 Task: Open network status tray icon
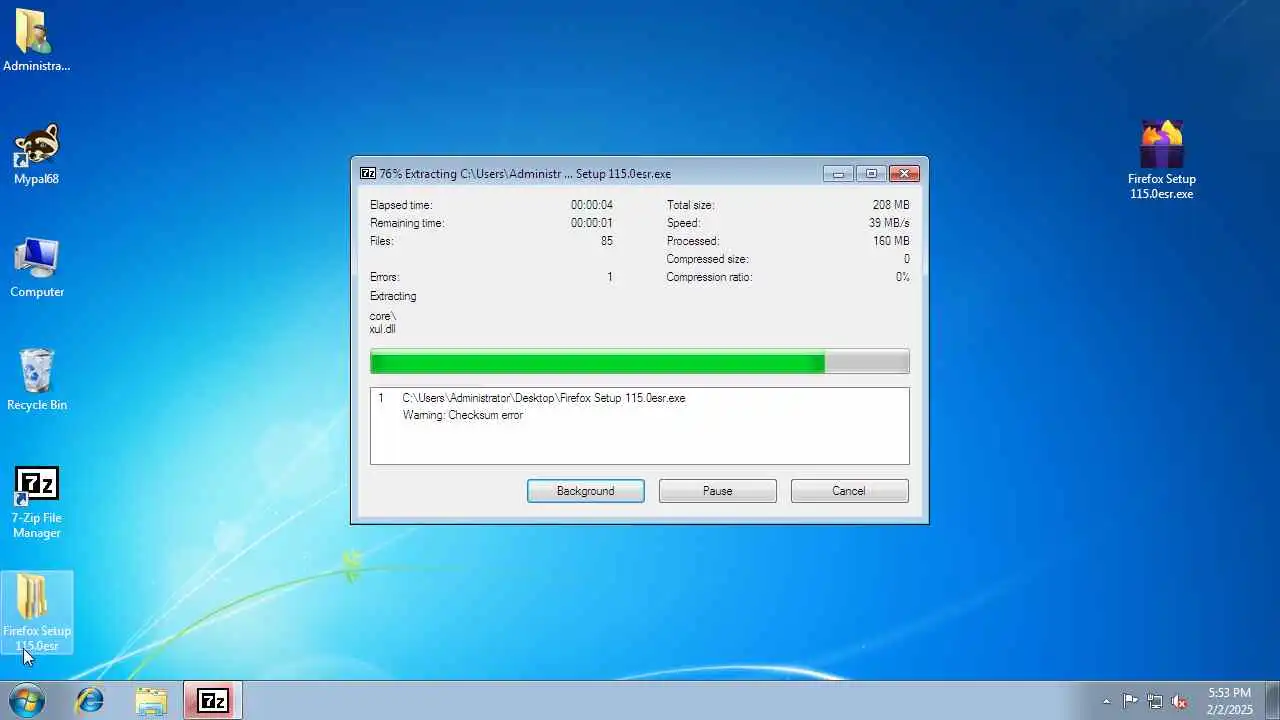[x=1155, y=701]
